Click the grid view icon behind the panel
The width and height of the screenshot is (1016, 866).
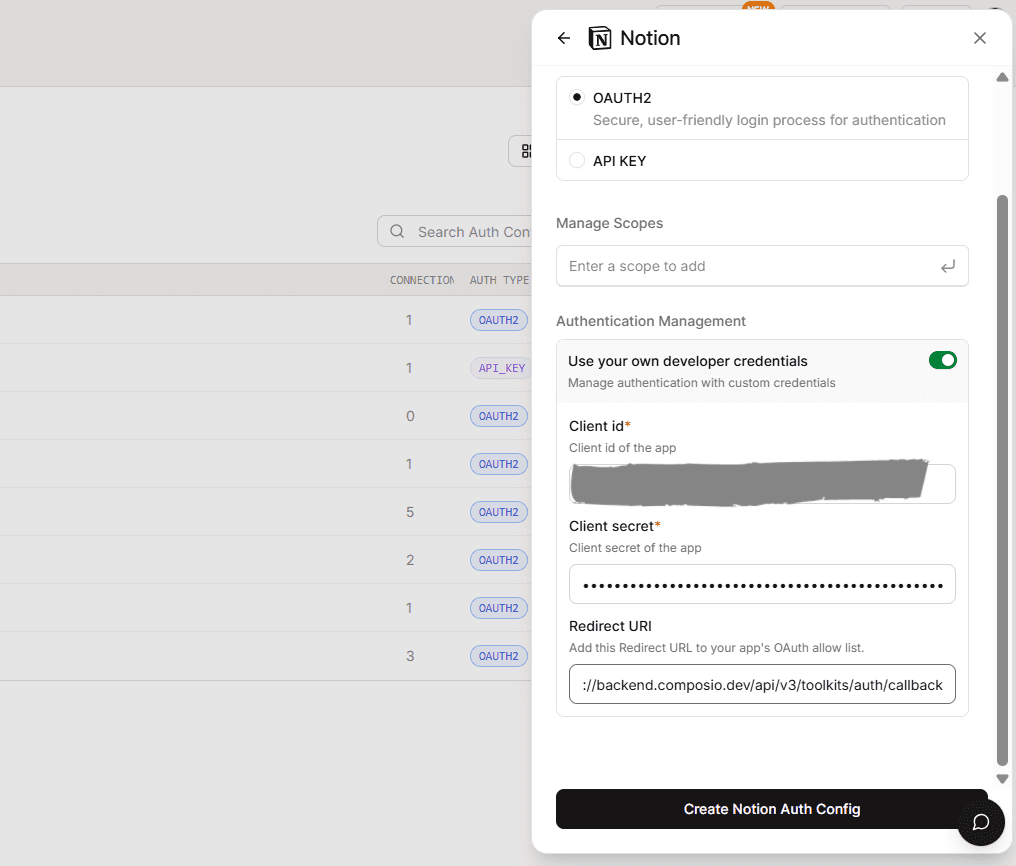point(525,151)
